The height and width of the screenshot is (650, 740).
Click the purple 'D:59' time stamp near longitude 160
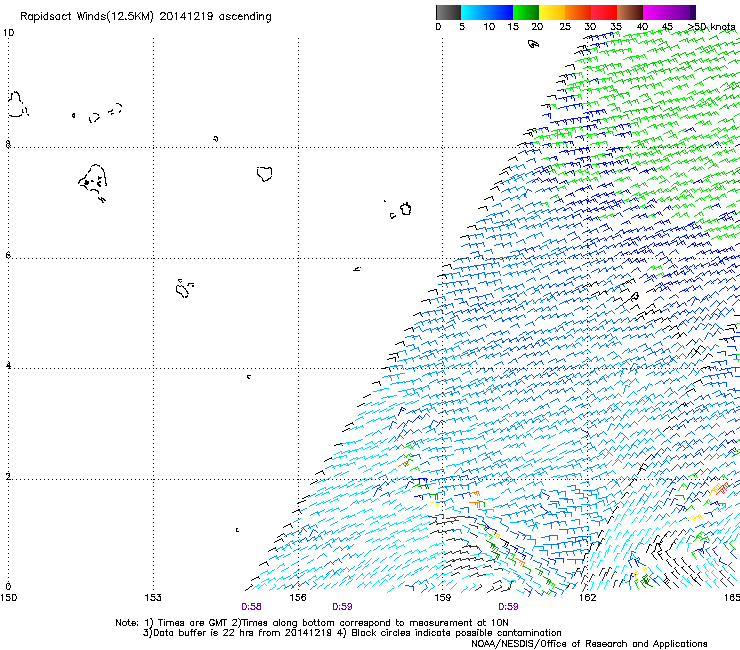click(508, 607)
